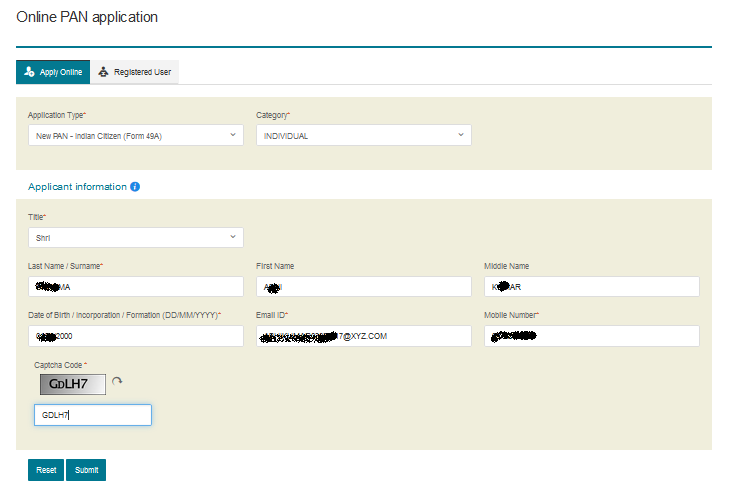Viewport: 734px width, 499px height.
Task: Expand the Category dropdown showing INDIVIDUAL
Action: tap(363, 135)
